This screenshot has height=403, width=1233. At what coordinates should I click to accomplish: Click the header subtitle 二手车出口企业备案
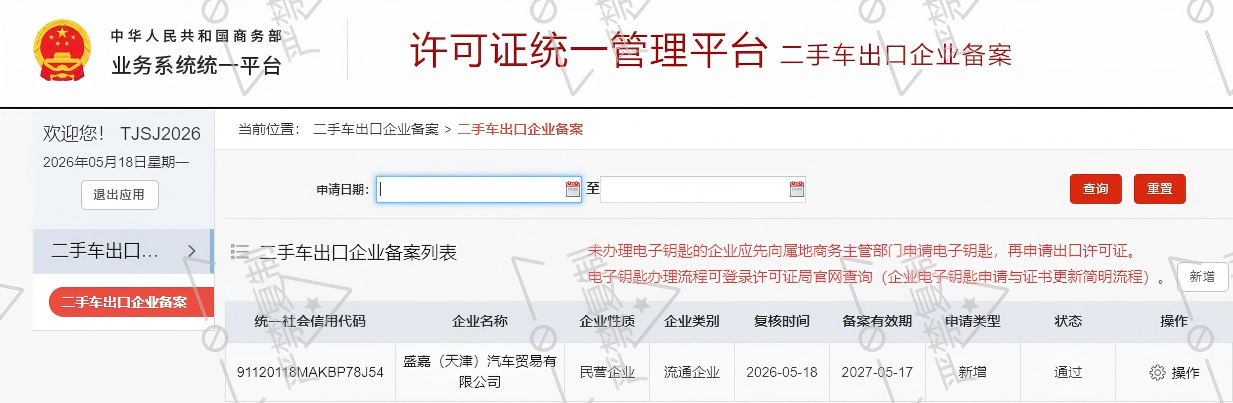[896, 54]
